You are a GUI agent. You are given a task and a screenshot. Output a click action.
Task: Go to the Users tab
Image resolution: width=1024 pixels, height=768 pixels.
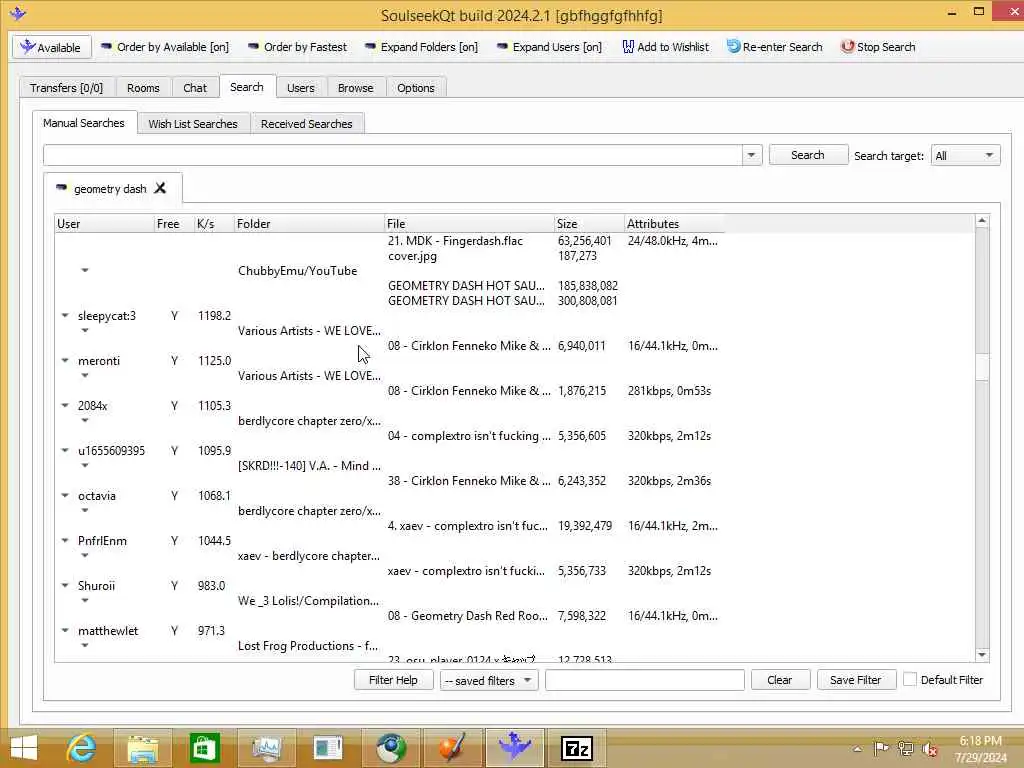[x=300, y=88]
